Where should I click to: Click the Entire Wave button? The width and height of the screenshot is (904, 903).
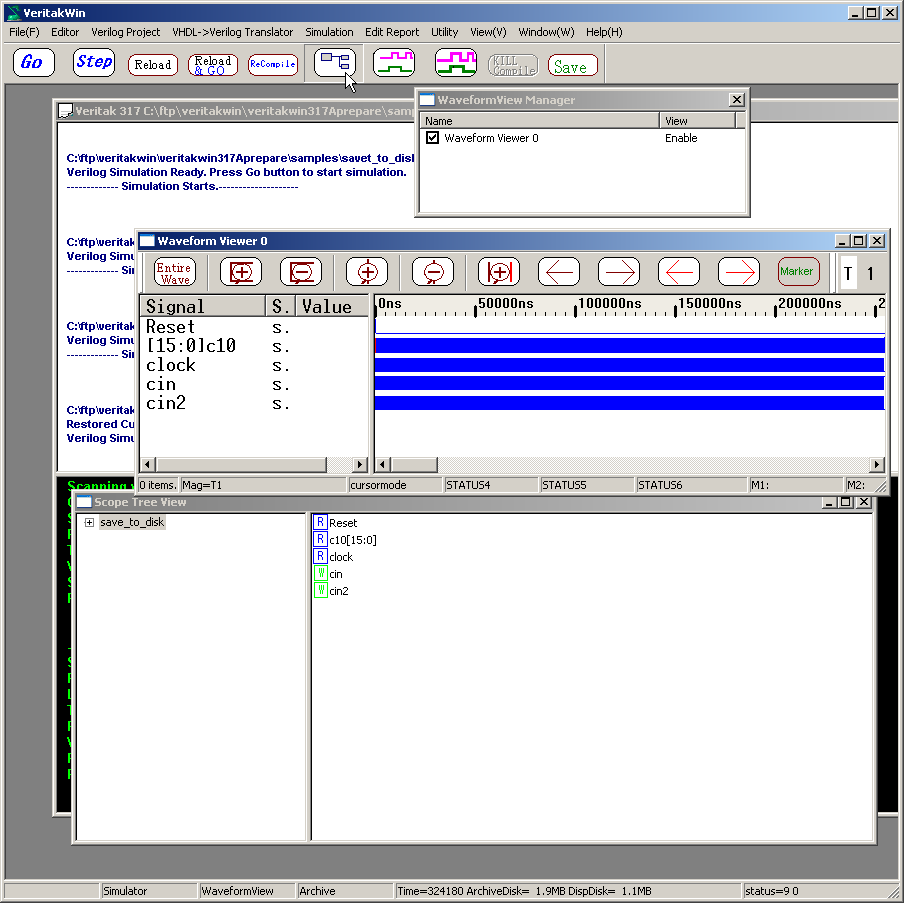click(x=175, y=272)
